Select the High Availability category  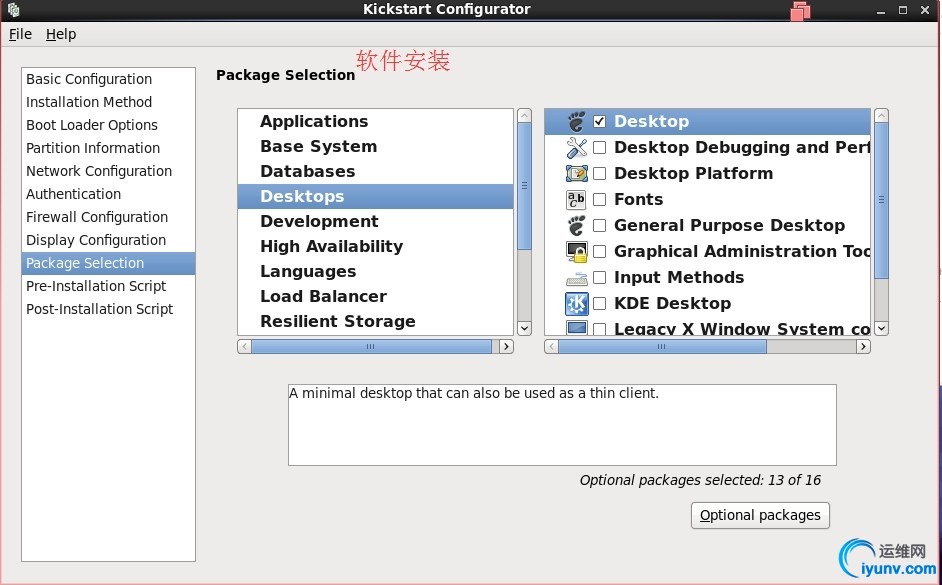pos(375,246)
